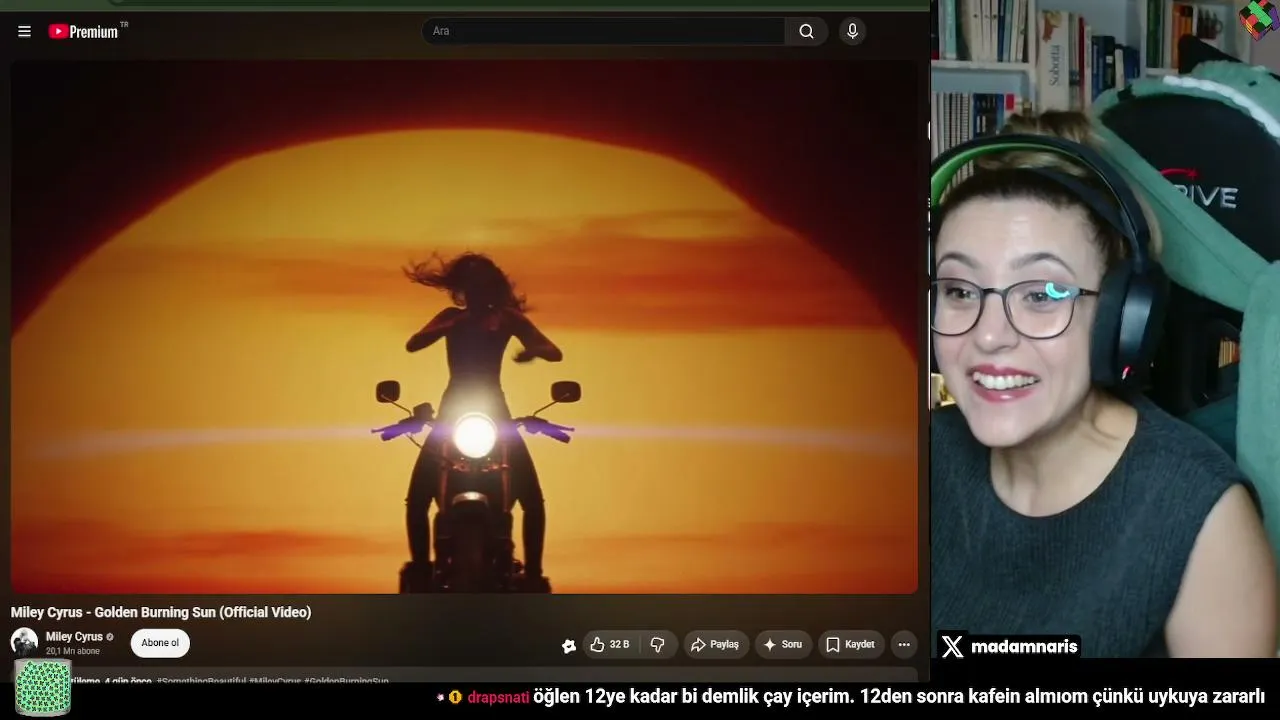Like the video showing 32 B
This screenshot has height=720, width=1280.
pos(610,645)
